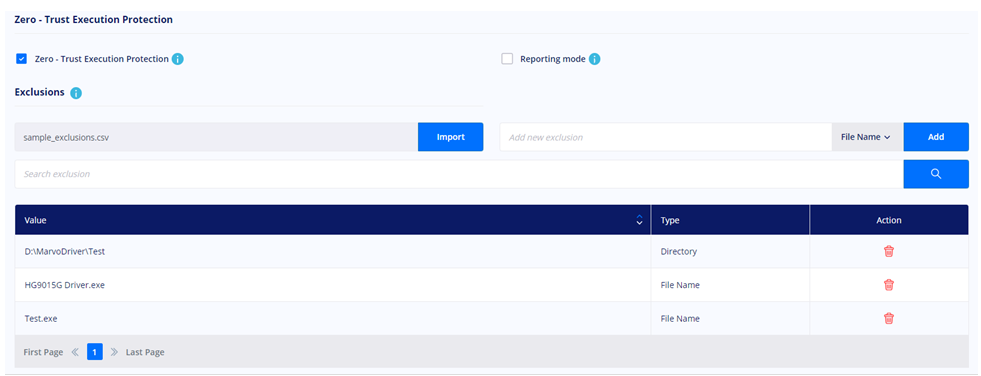
Task: Click the Add exclusion button
Action: 936,137
